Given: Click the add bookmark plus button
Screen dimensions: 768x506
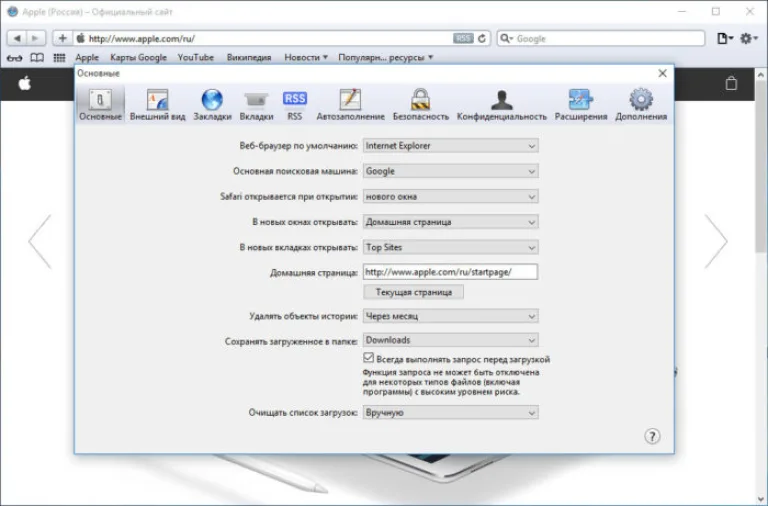Looking at the screenshot, I should tap(62, 38).
